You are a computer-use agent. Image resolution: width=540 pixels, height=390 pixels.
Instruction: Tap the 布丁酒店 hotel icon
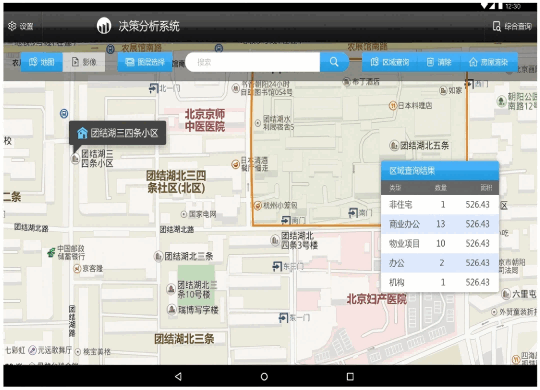[346, 82]
